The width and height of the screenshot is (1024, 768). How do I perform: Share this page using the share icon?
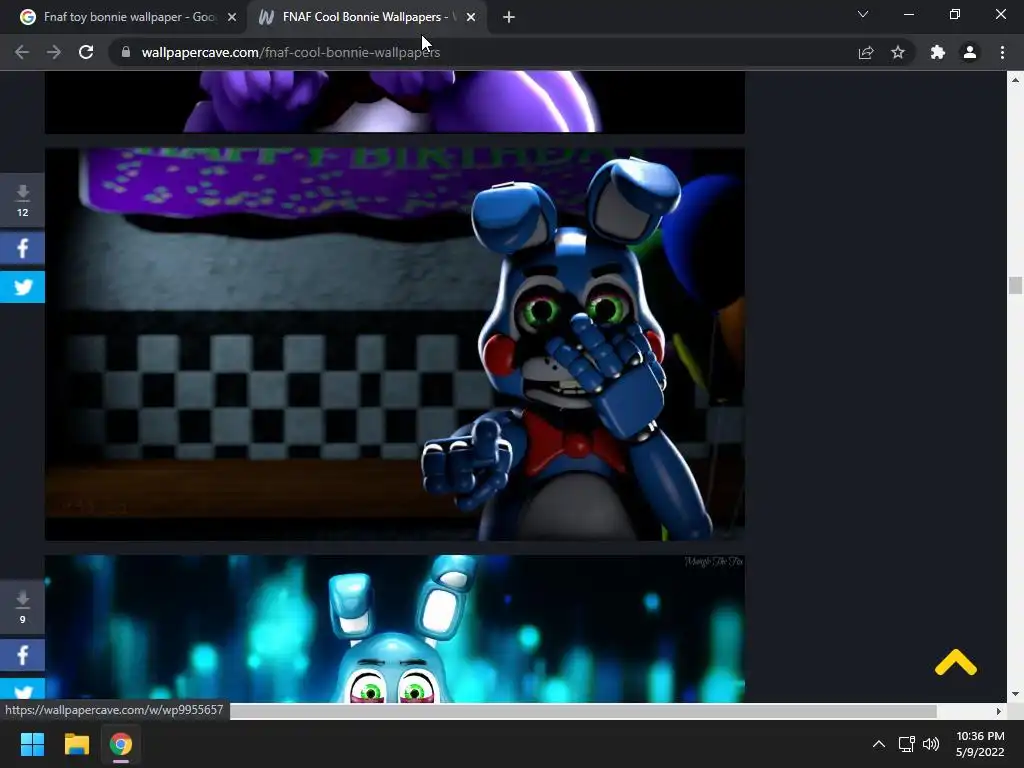click(x=866, y=52)
